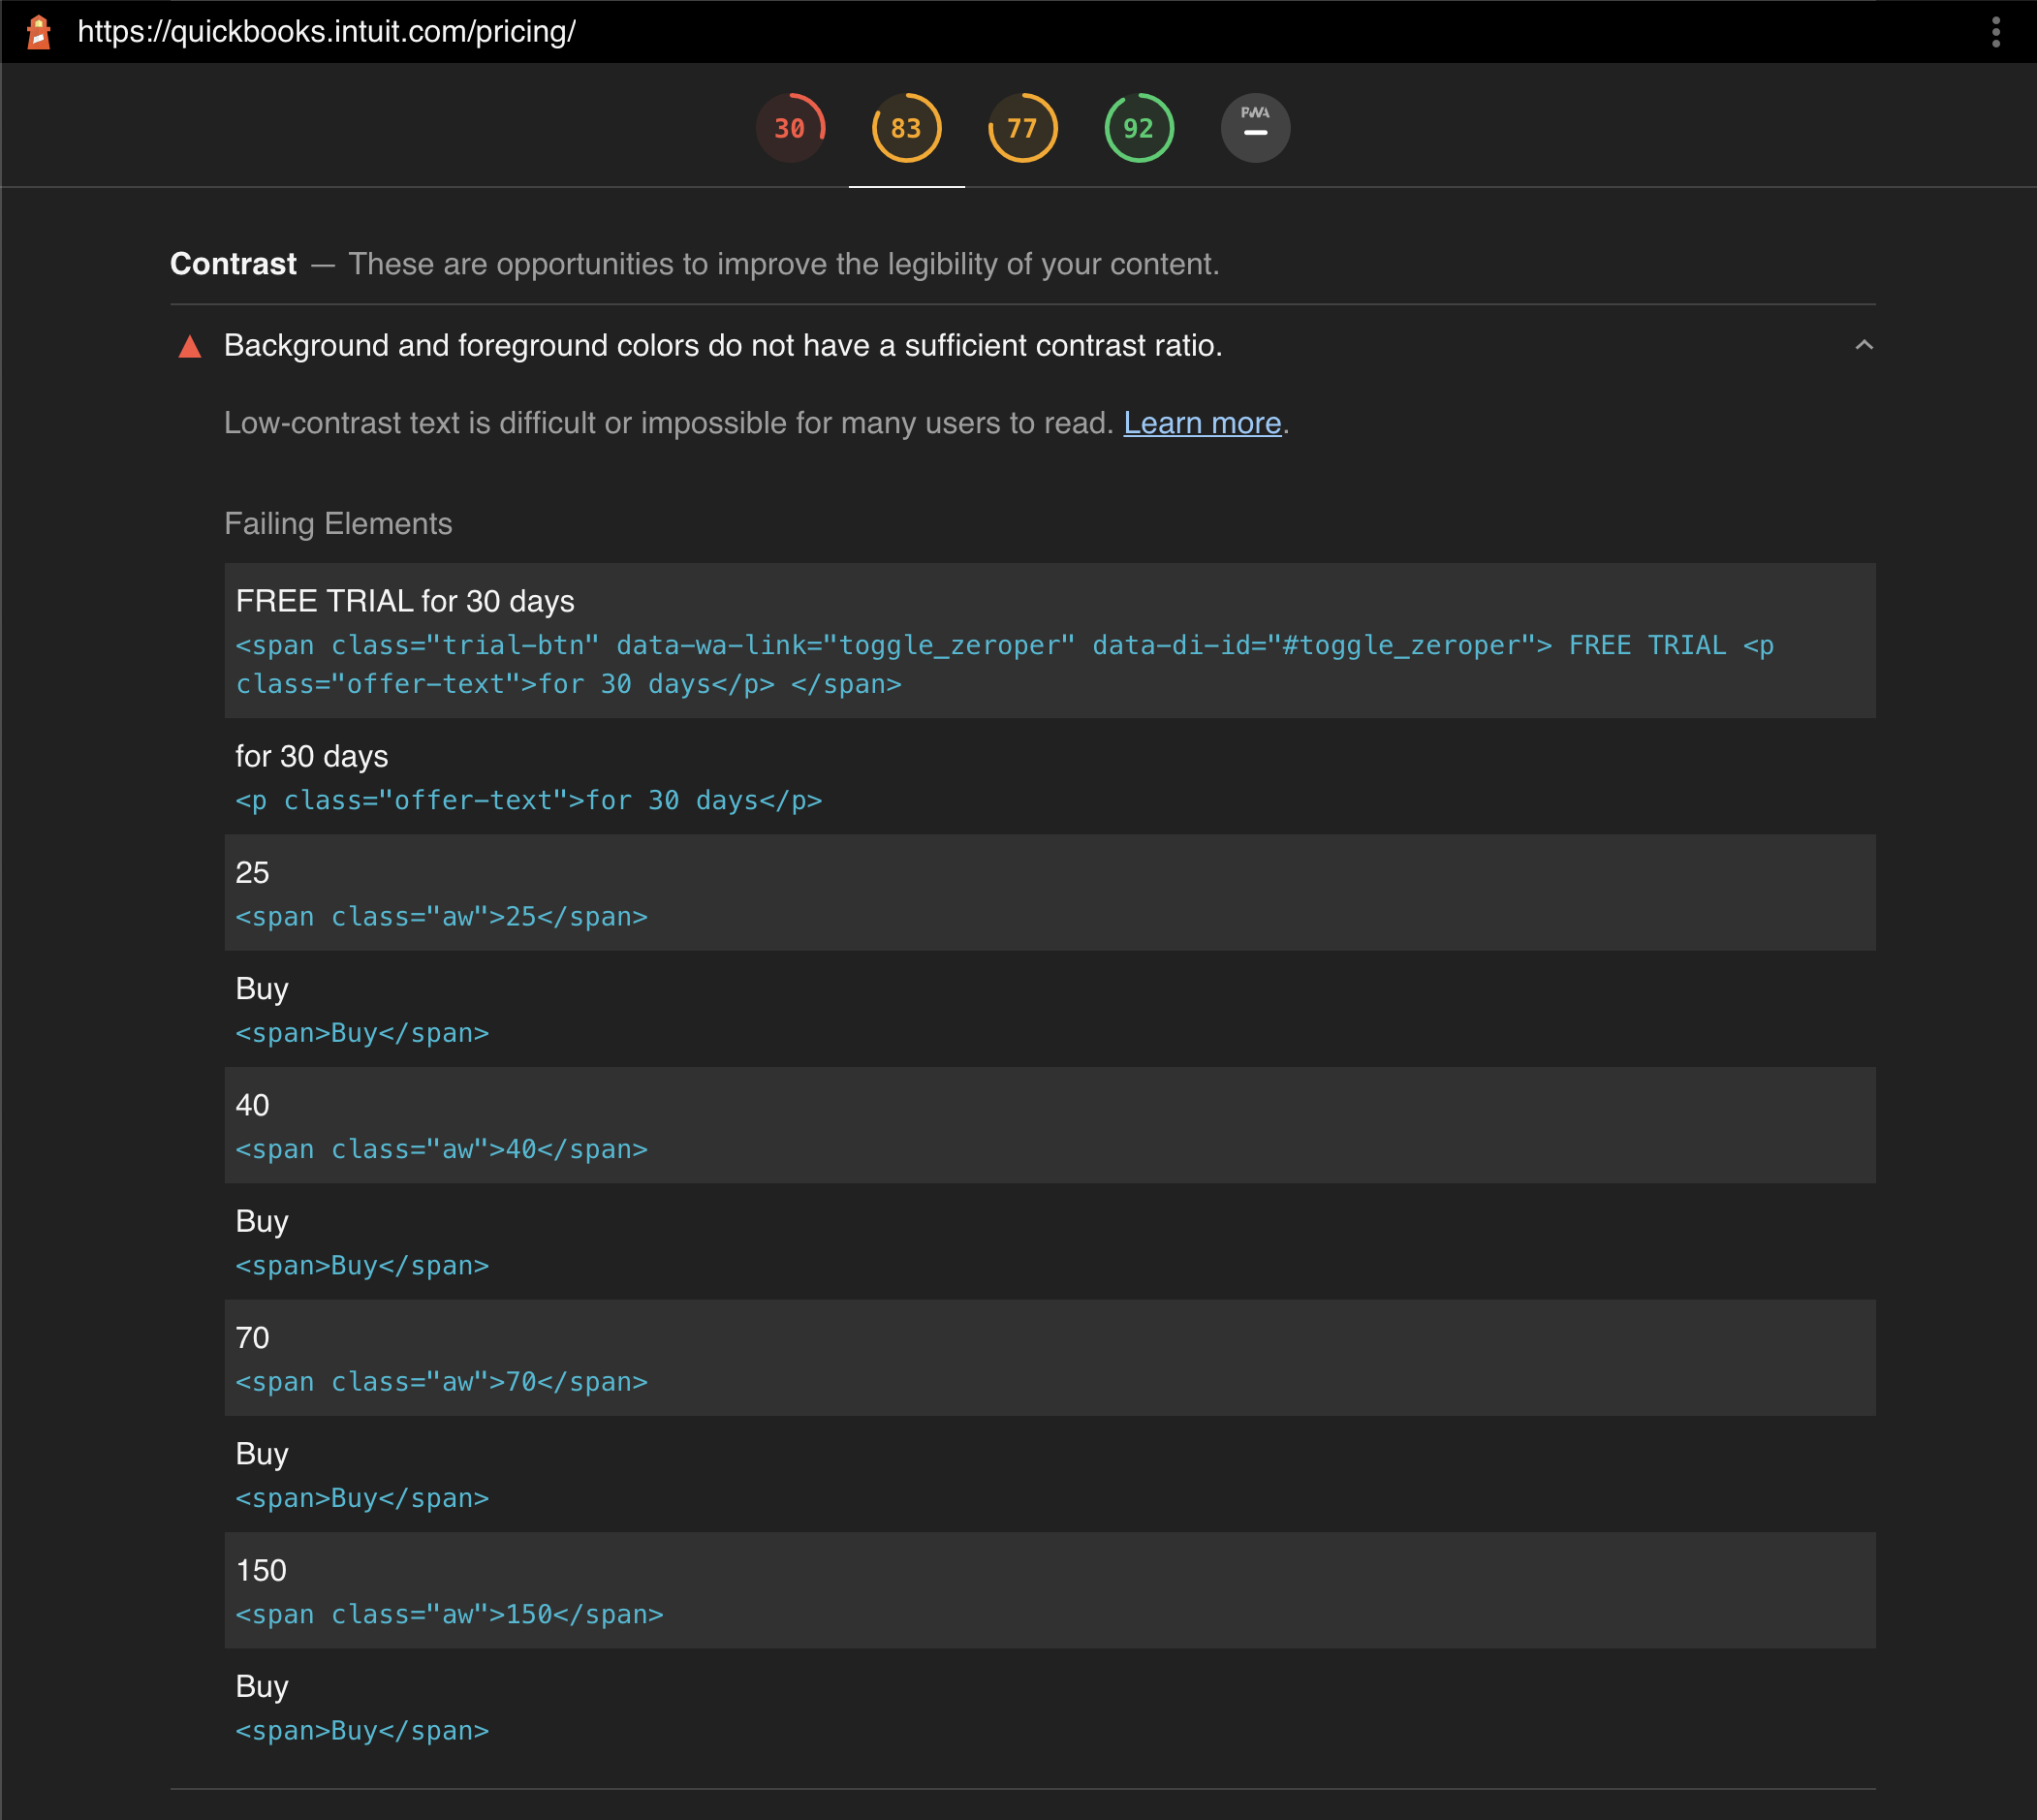Select the SEO score gauge 92
This screenshot has height=1820, width=2037.
pos(1138,128)
